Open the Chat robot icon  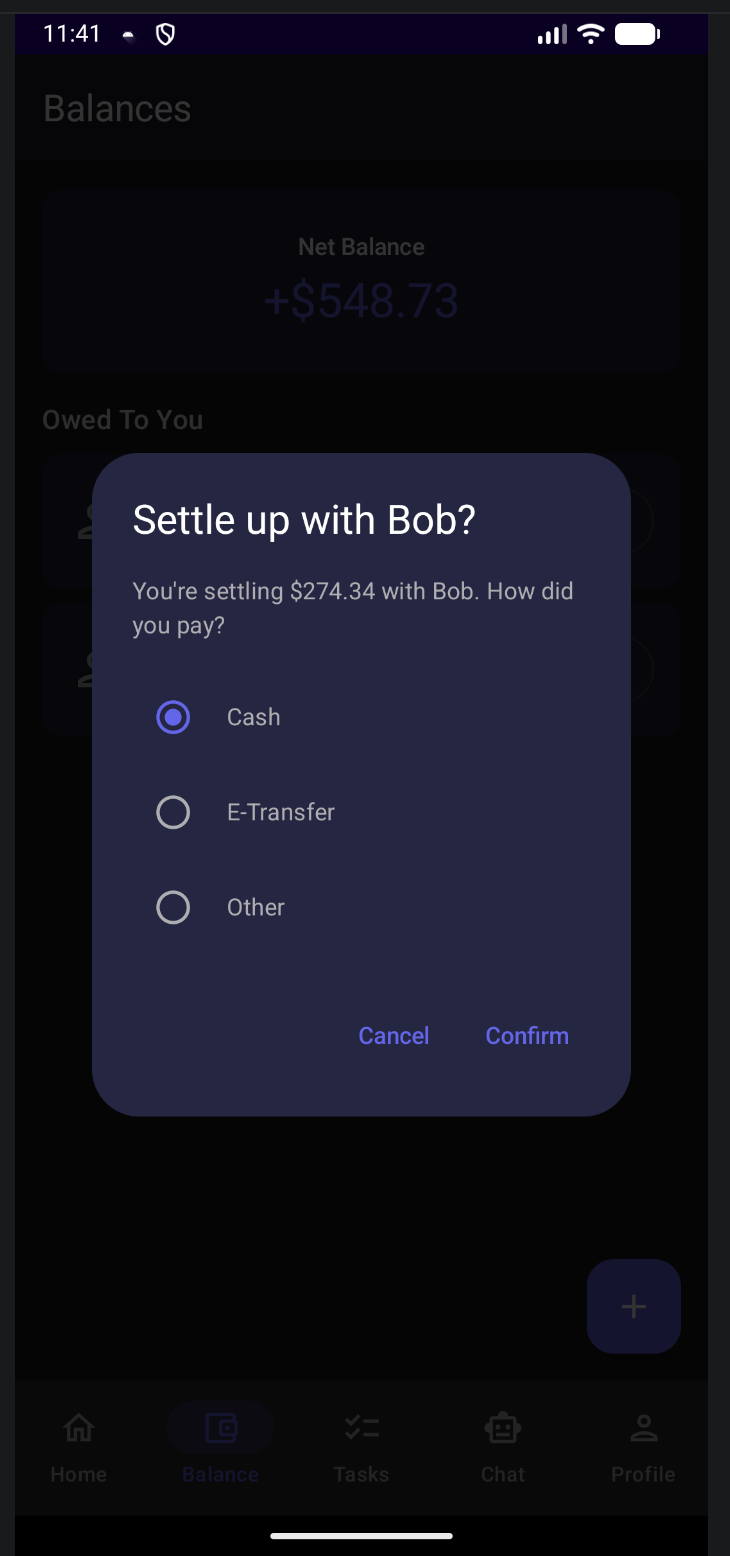point(502,1428)
